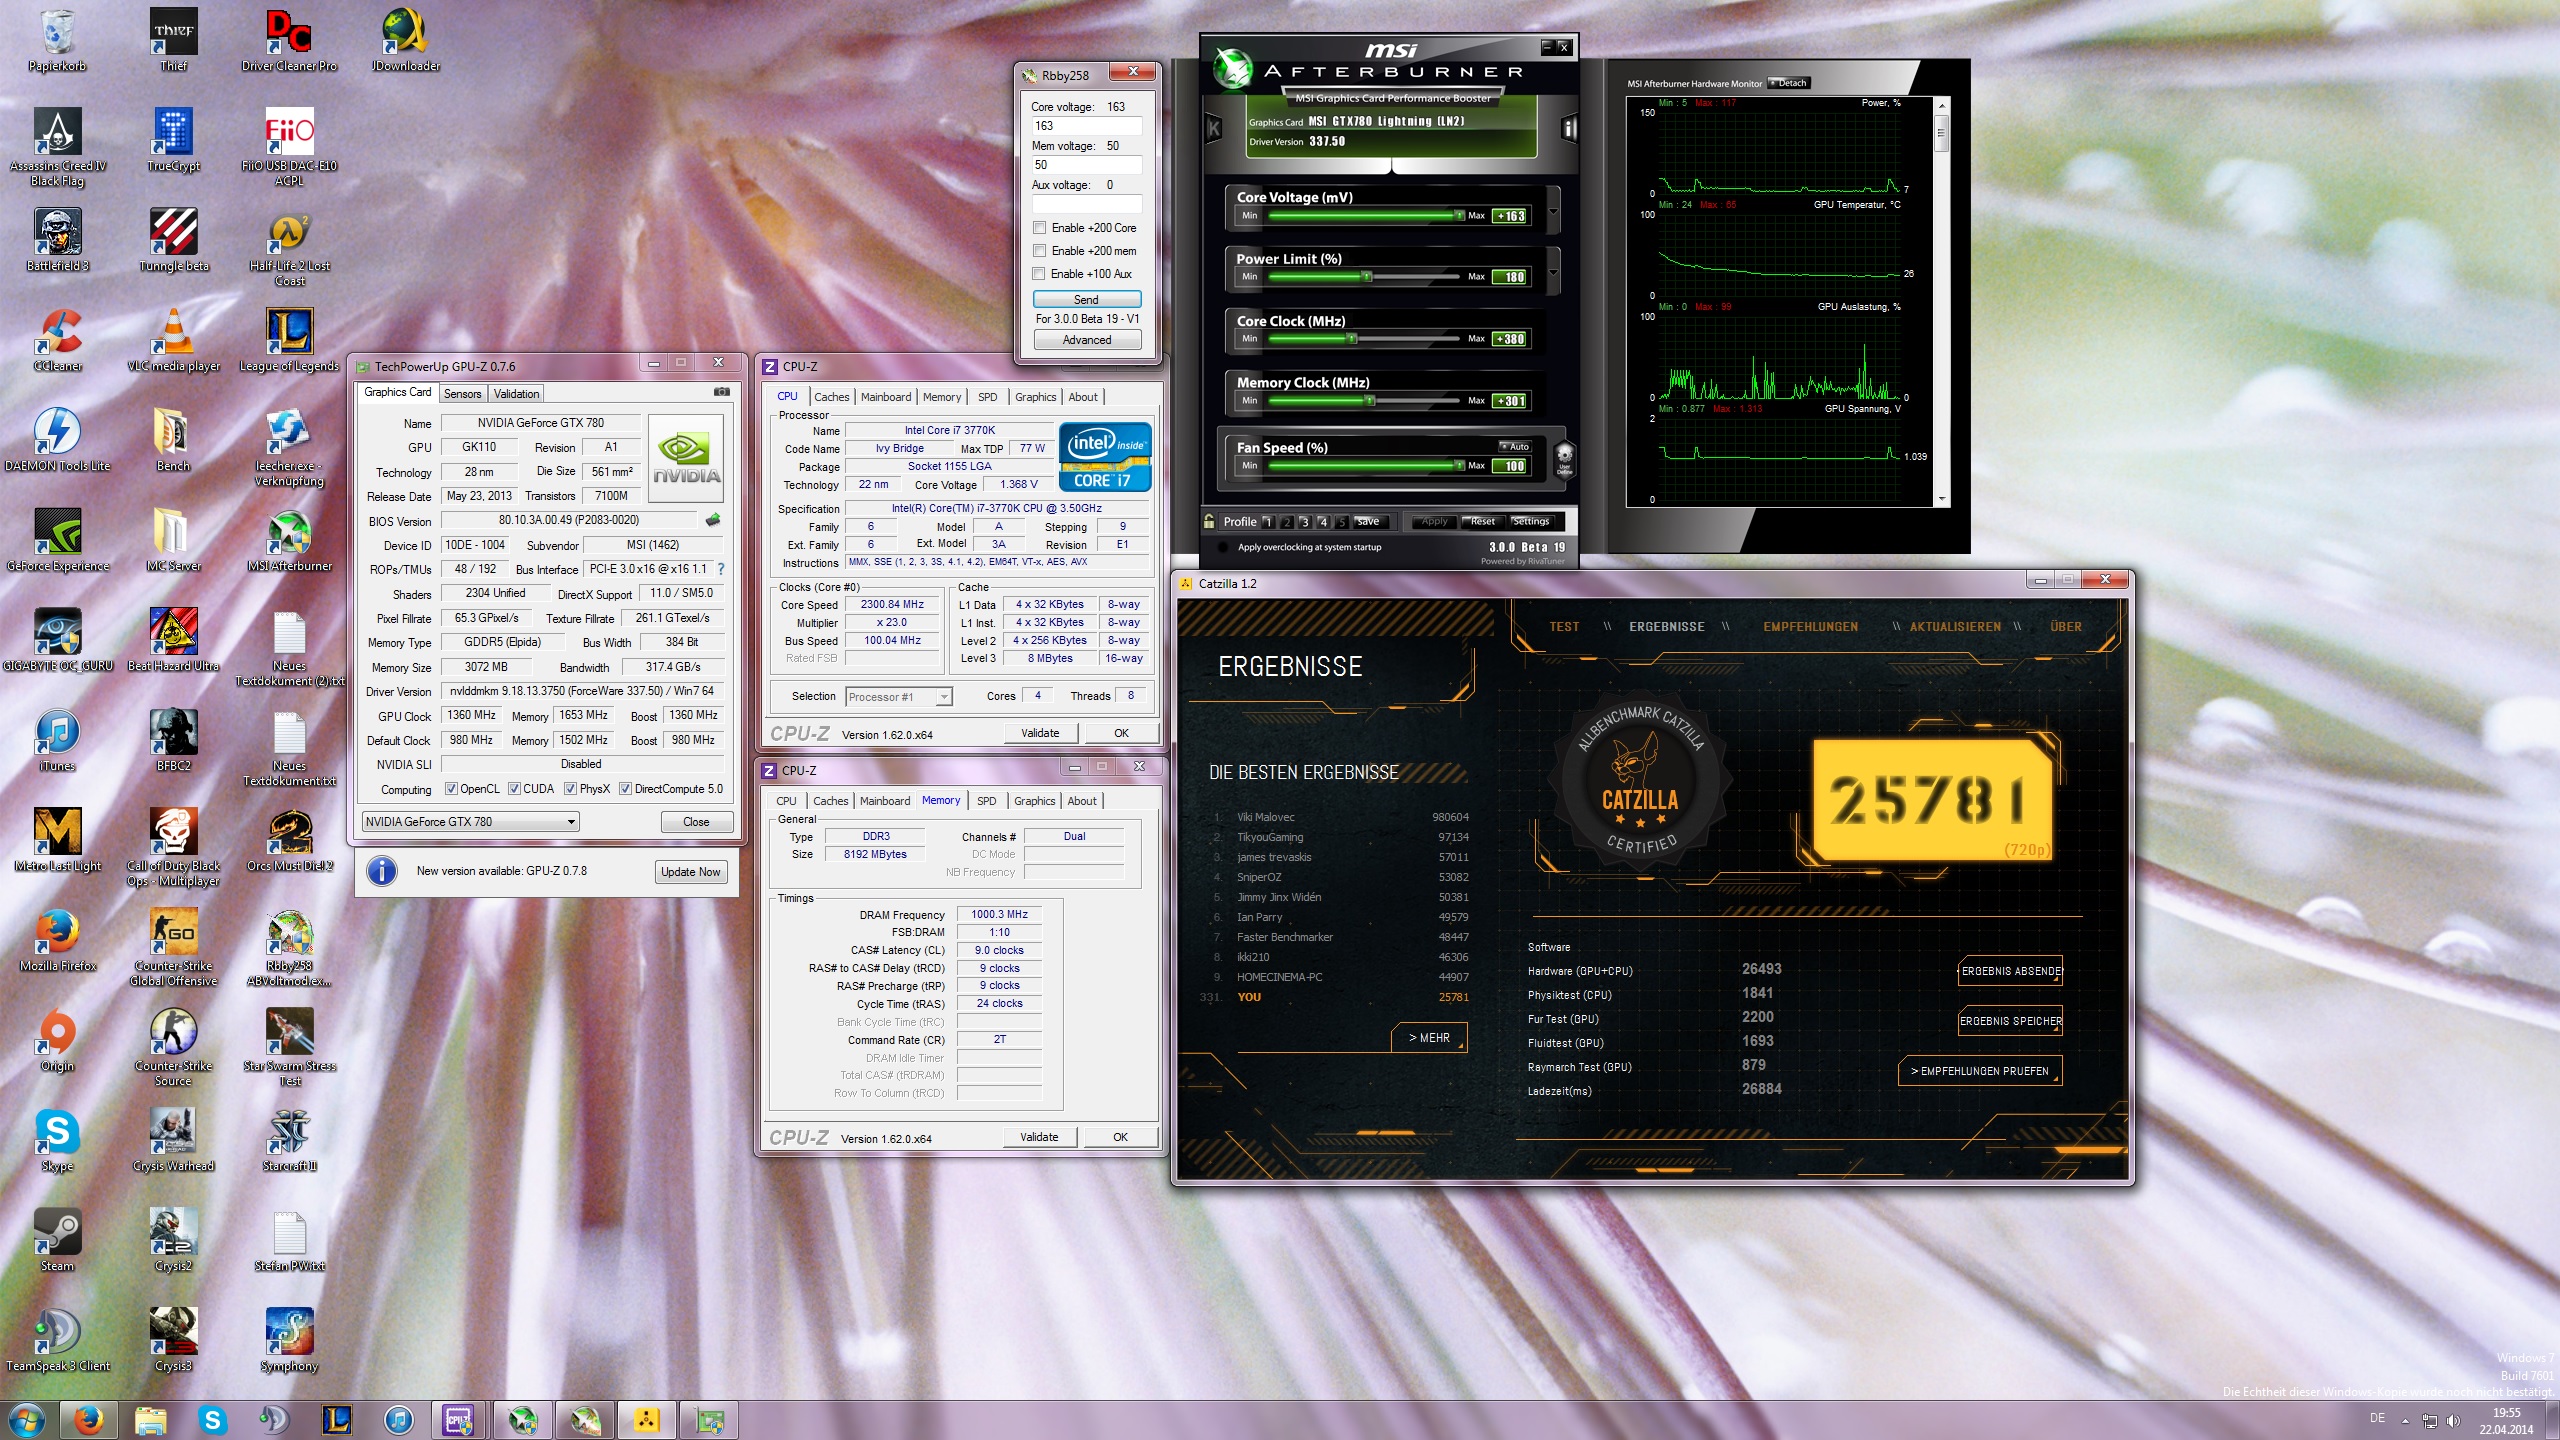Toggle Apply overclocking at system startup
Viewport: 2560px width, 1440px height.
coord(1223,547)
